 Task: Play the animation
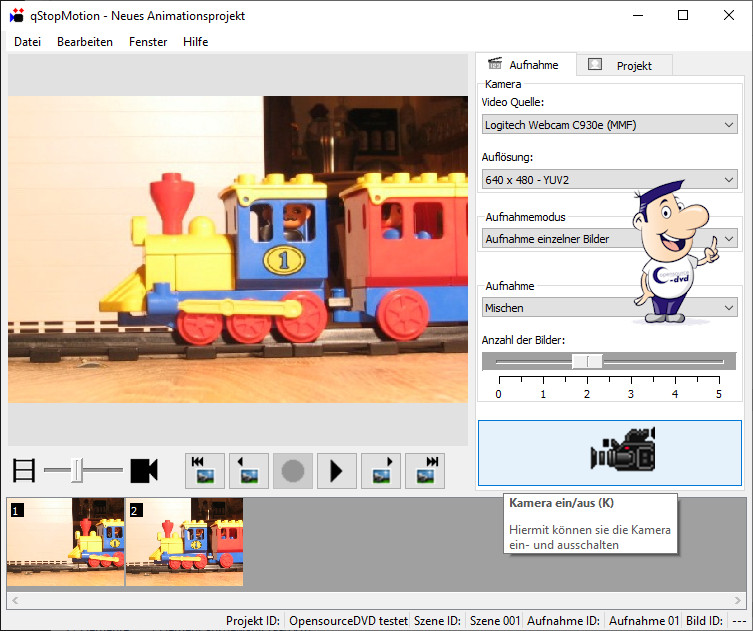pos(337,470)
